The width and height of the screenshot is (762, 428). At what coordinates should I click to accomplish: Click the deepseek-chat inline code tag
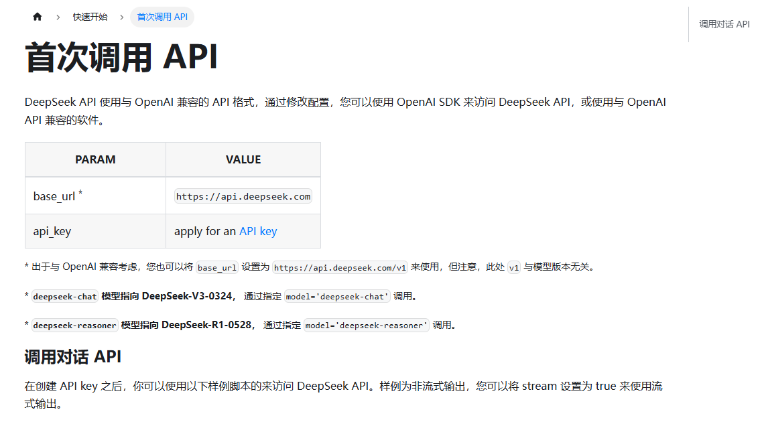tap(65, 296)
